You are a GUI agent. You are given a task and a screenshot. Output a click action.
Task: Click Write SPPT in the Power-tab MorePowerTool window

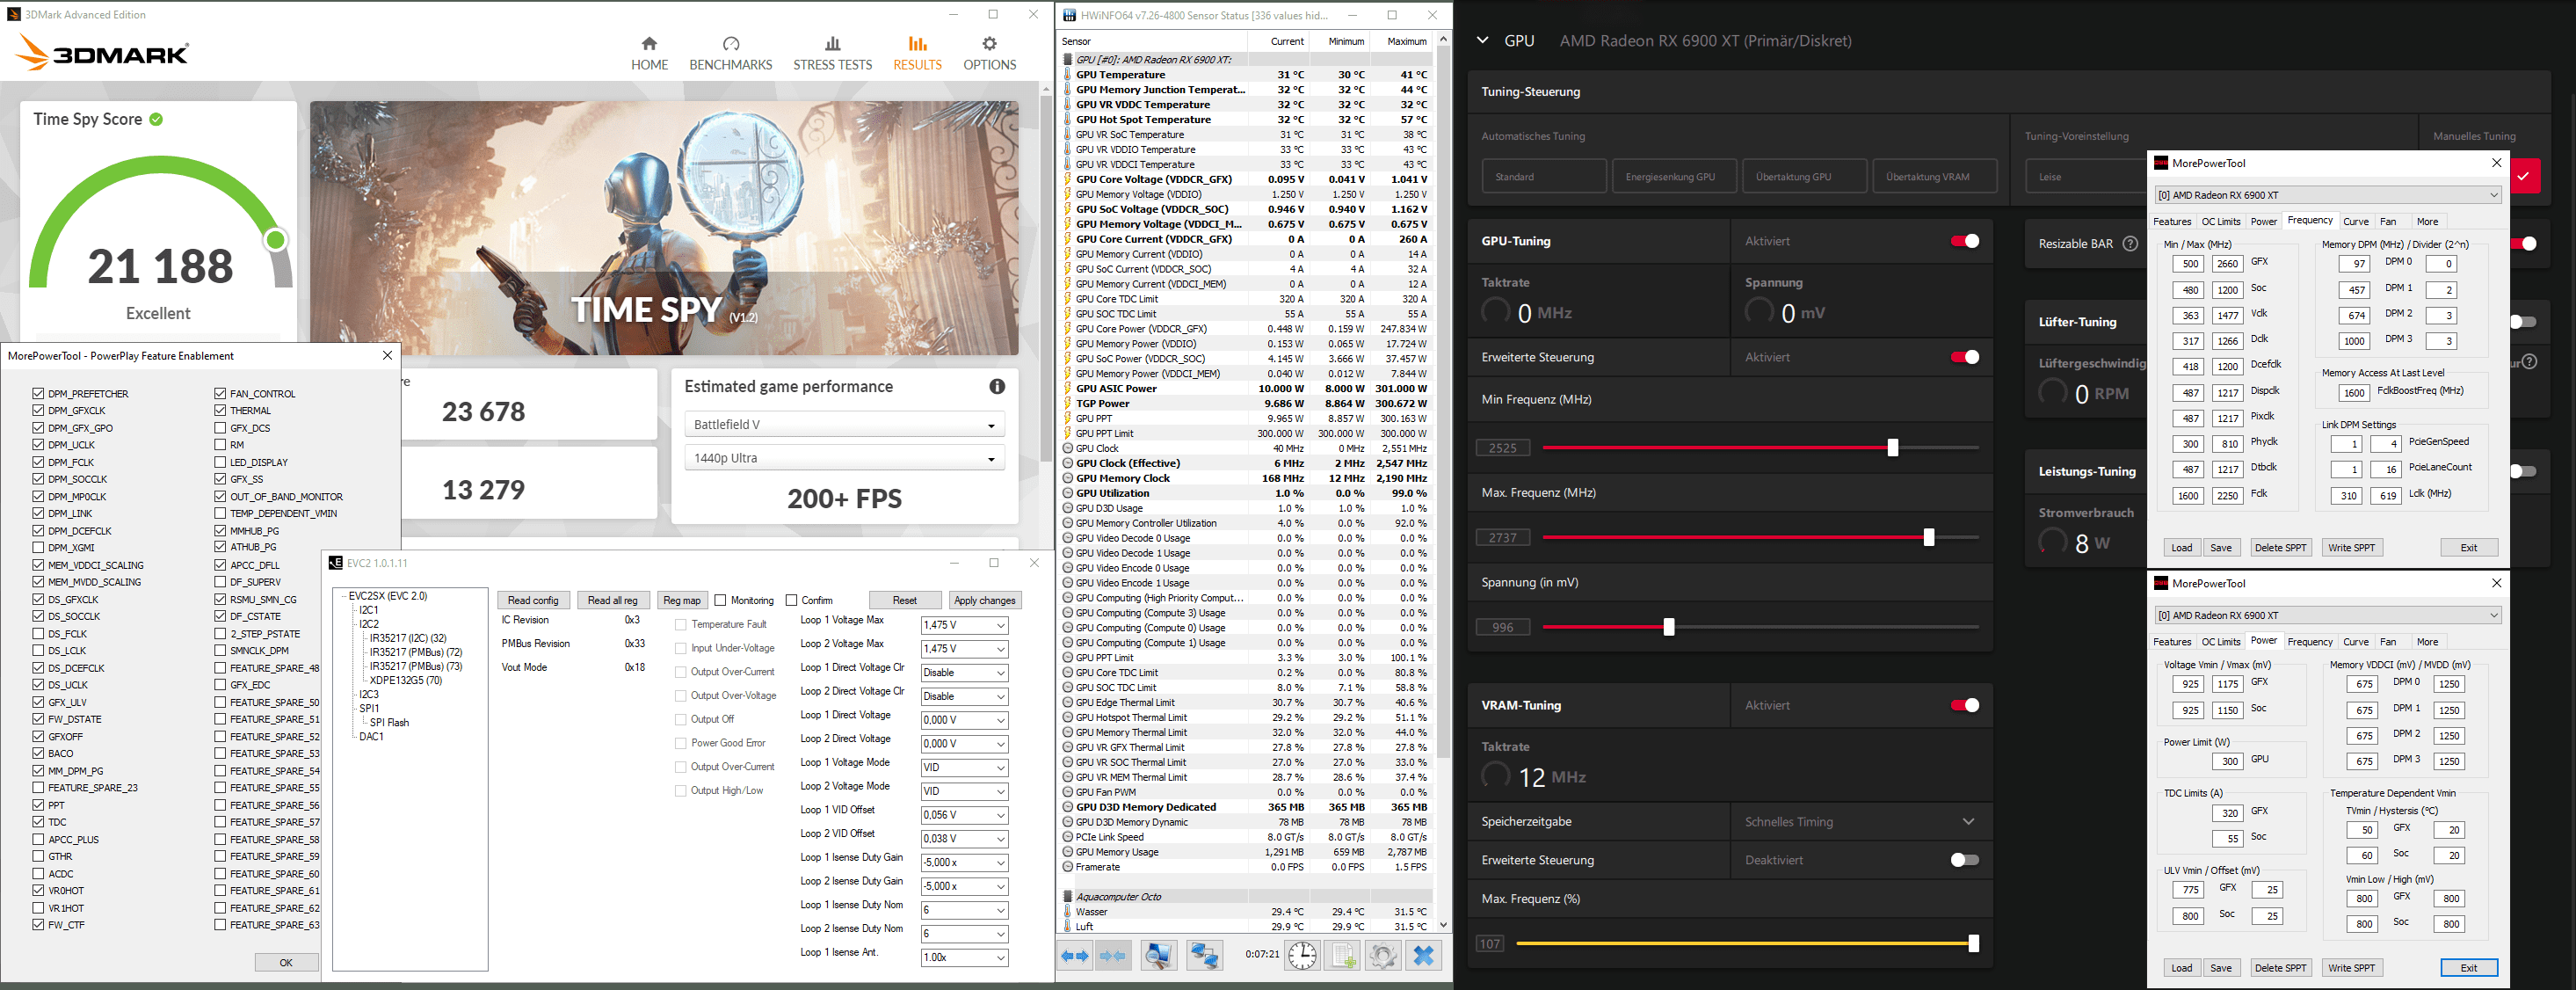(x=2351, y=968)
